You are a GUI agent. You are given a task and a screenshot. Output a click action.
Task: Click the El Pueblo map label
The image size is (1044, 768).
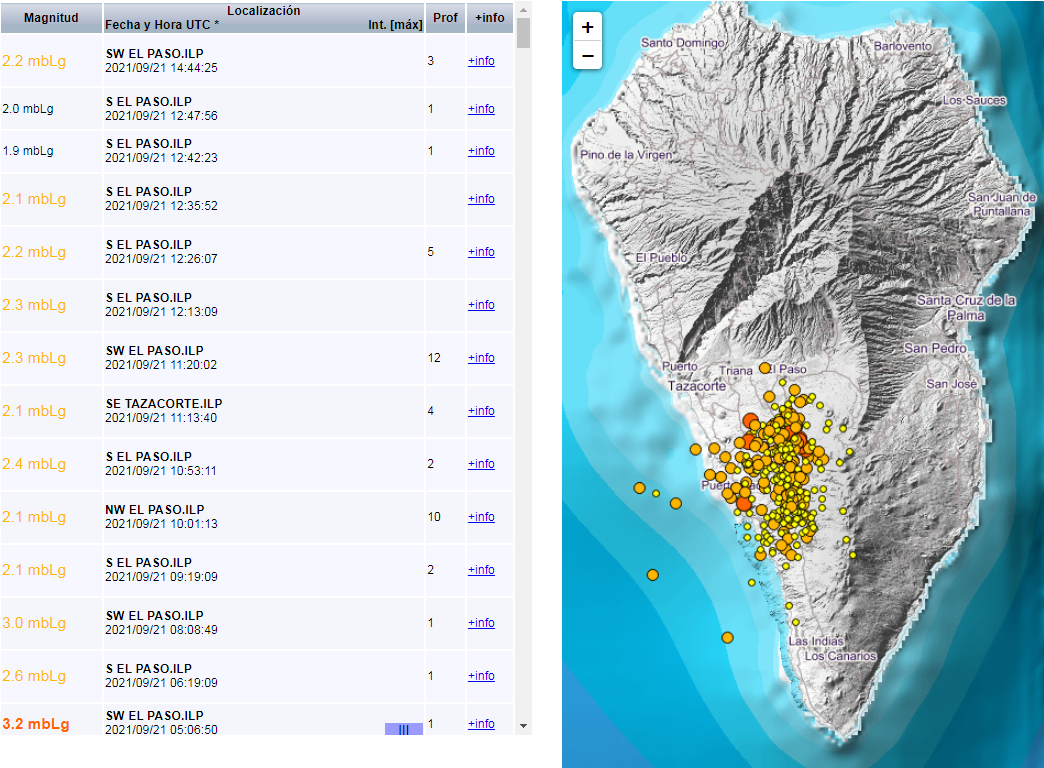point(661,258)
